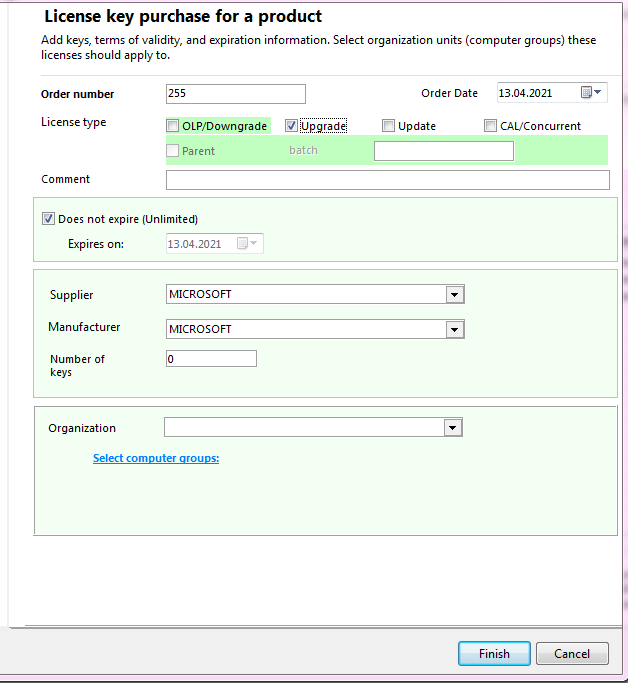
Task: Select the Number of keys field
Action: tap(211, 359)
